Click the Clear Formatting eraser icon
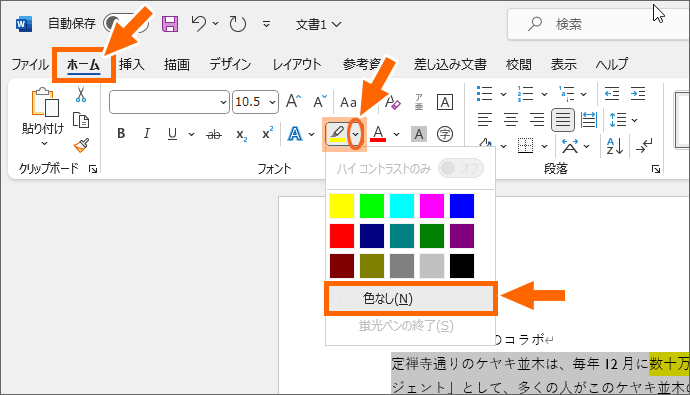The height and width of the screenshot is (395, 690). click(393, 102)
